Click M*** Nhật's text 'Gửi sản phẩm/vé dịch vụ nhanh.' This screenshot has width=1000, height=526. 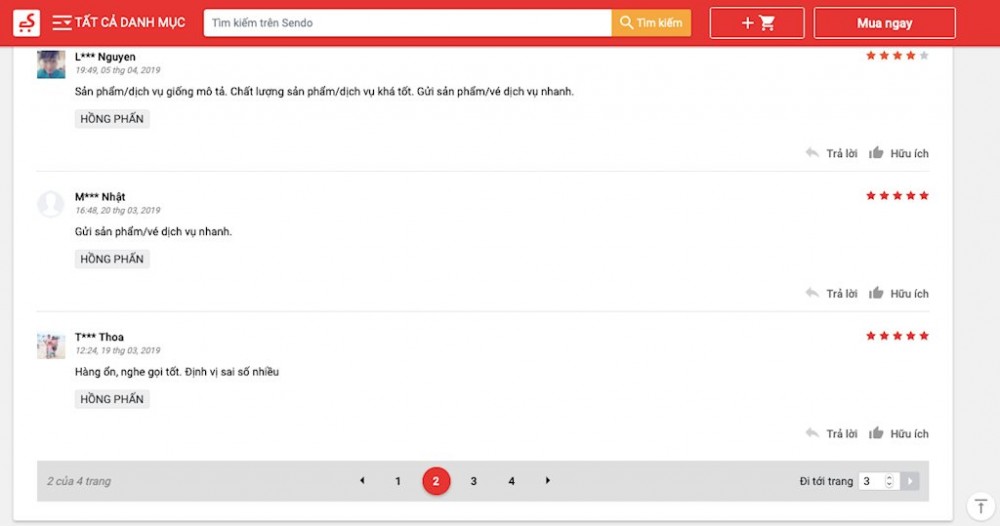(153, 231)
